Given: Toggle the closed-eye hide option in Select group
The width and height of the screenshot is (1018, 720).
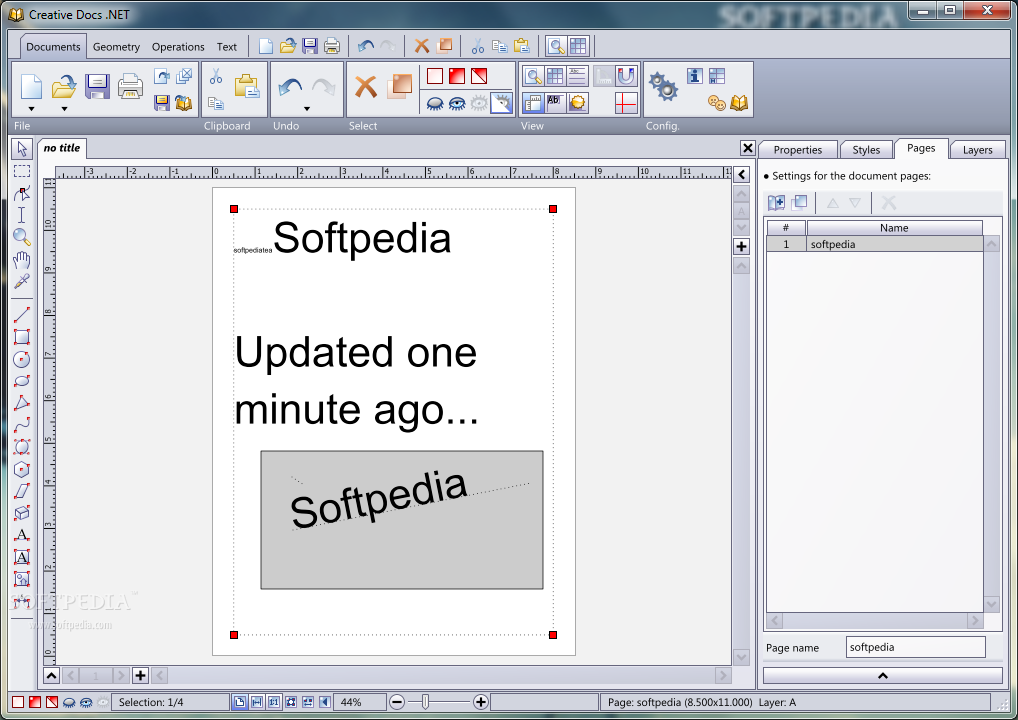Looking at the screenshot, I should click(x=435, y=103).
